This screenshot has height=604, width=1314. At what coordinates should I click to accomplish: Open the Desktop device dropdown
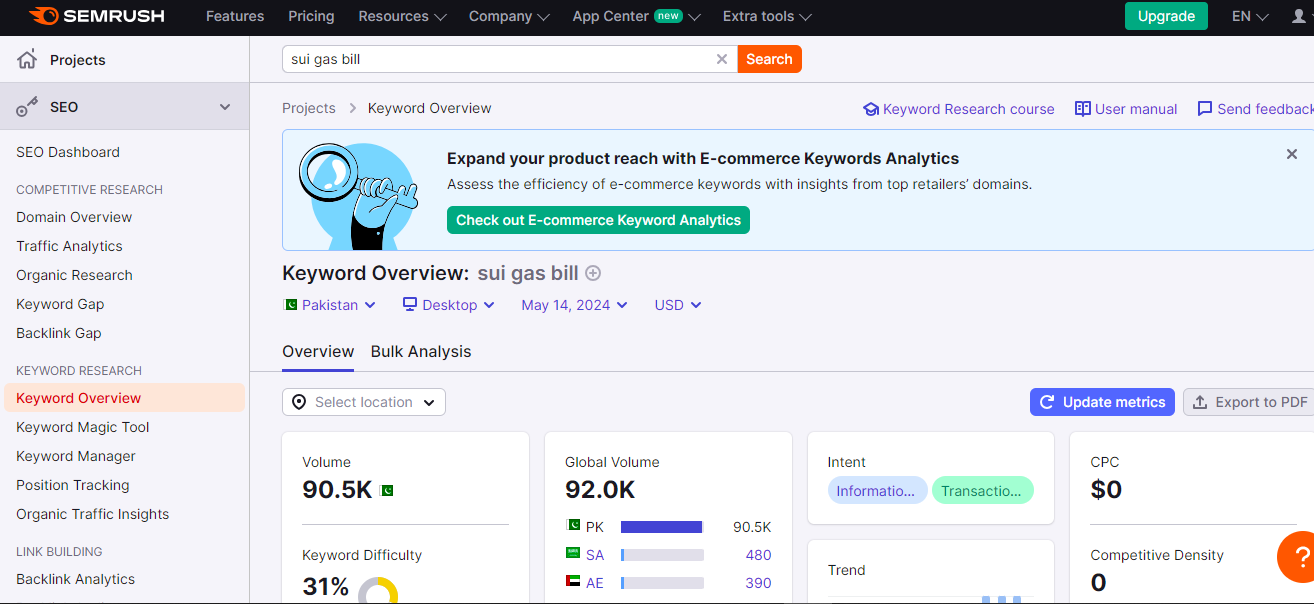pos(448,305)
